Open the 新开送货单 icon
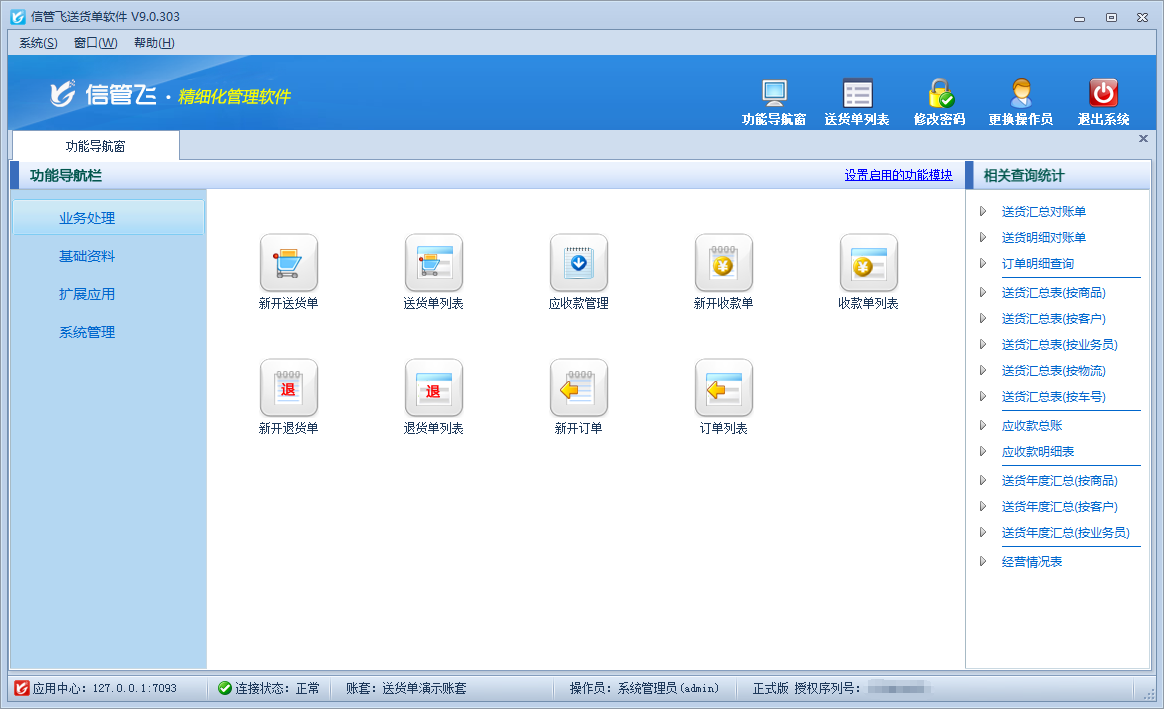 click(289, 263)
